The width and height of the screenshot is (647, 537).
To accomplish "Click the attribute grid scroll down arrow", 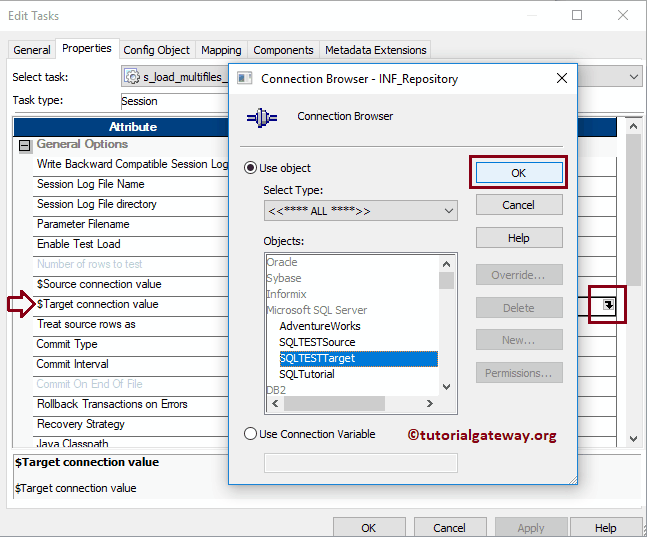I will click(x=633, y=439).
